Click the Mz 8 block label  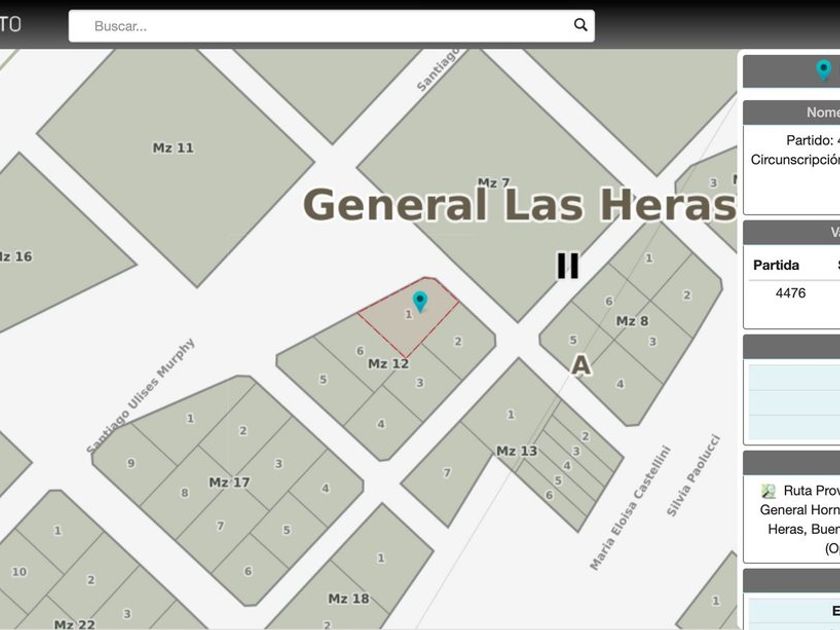point(631,321)
